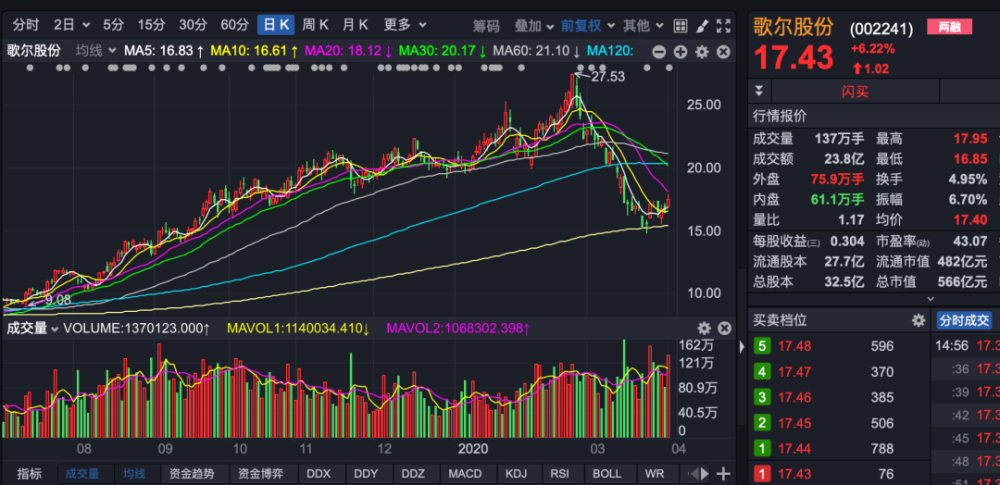
Task: Expand the 更多 periods dropdown
Action: click(403, 25)
